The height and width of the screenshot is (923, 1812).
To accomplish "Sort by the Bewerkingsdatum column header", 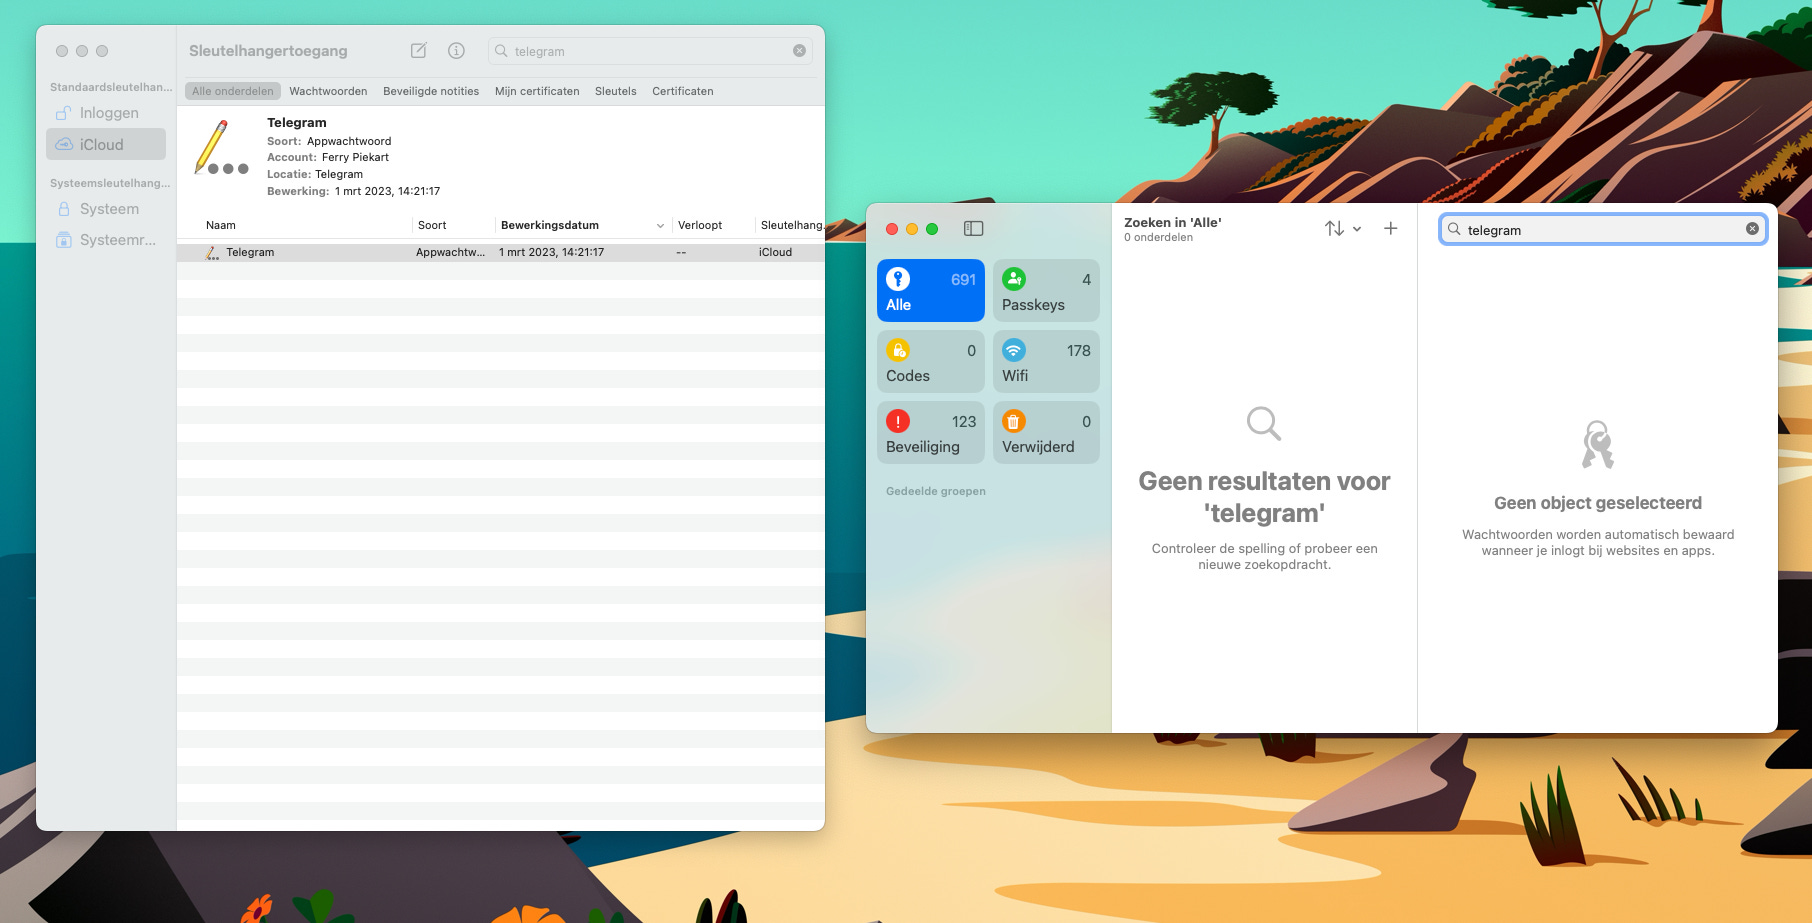I will (x=550, y=225).
